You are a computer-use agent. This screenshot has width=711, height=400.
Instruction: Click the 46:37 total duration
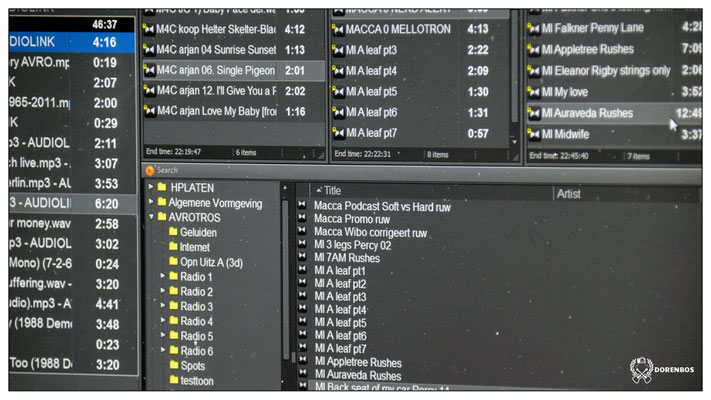[105, 24]
